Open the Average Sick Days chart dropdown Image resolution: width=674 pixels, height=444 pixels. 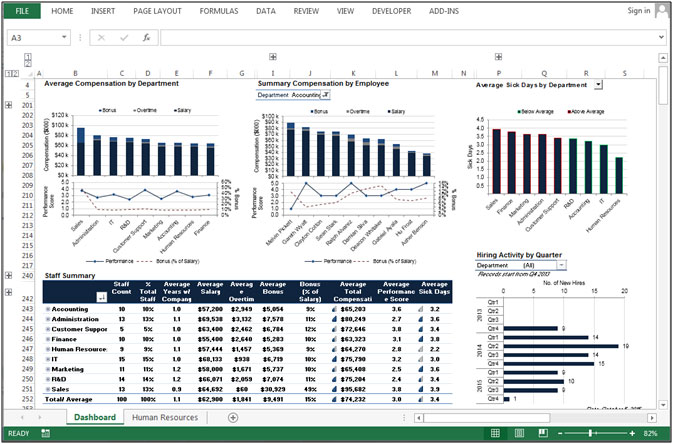click(x=598, y=85)
